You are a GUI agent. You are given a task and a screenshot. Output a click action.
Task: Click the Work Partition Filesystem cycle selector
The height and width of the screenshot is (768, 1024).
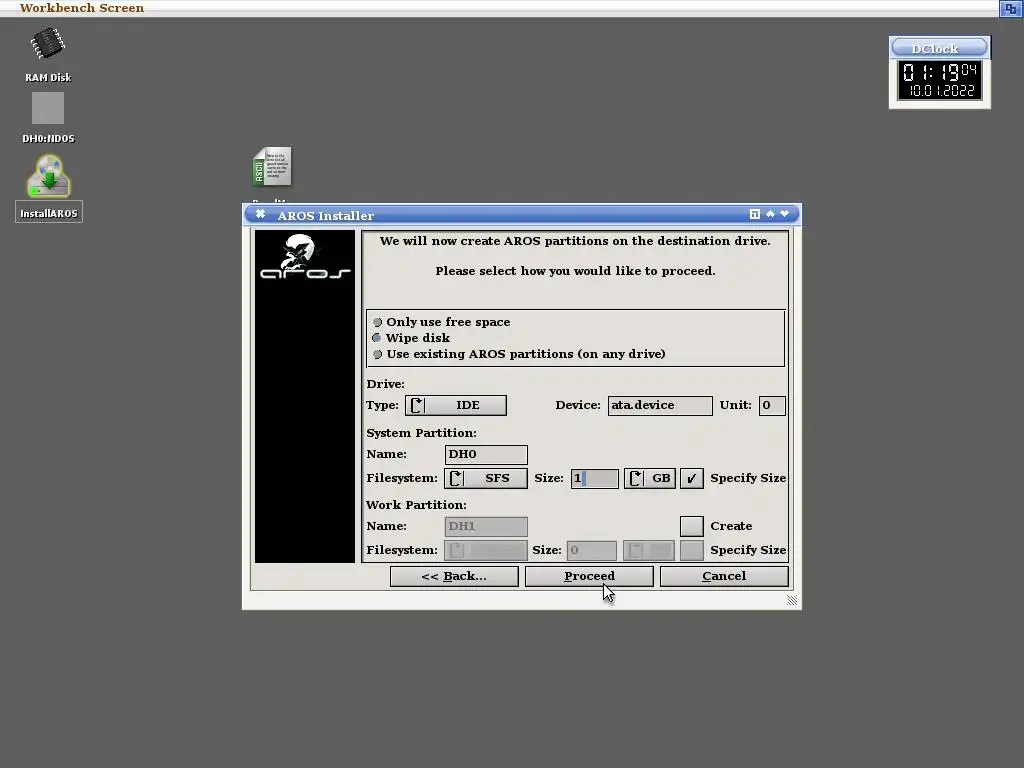click(x=486, y=550)
